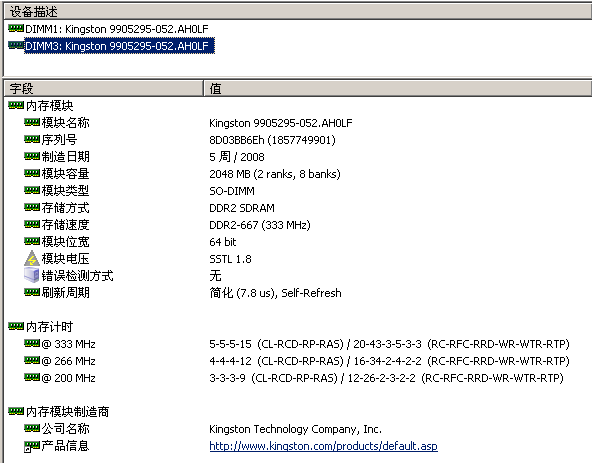Select the 序列号 row
The image size is (592, 463).
tap(298, 140)
